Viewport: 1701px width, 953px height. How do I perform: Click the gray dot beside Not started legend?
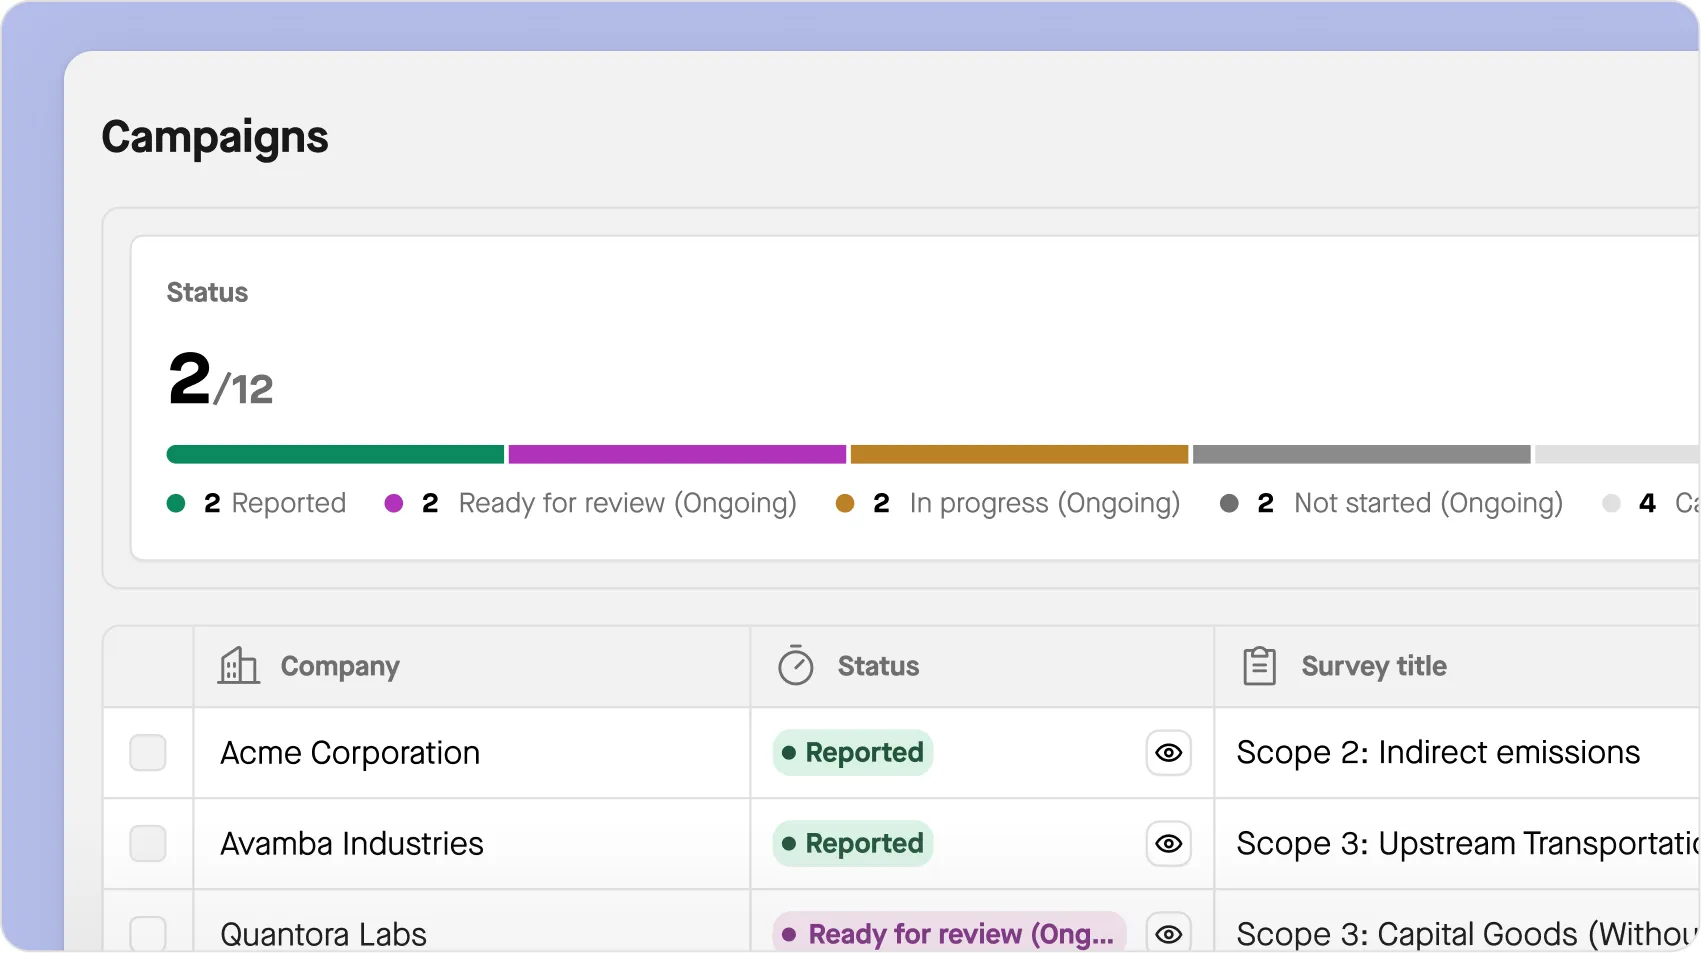click(x=1230, y=503)
